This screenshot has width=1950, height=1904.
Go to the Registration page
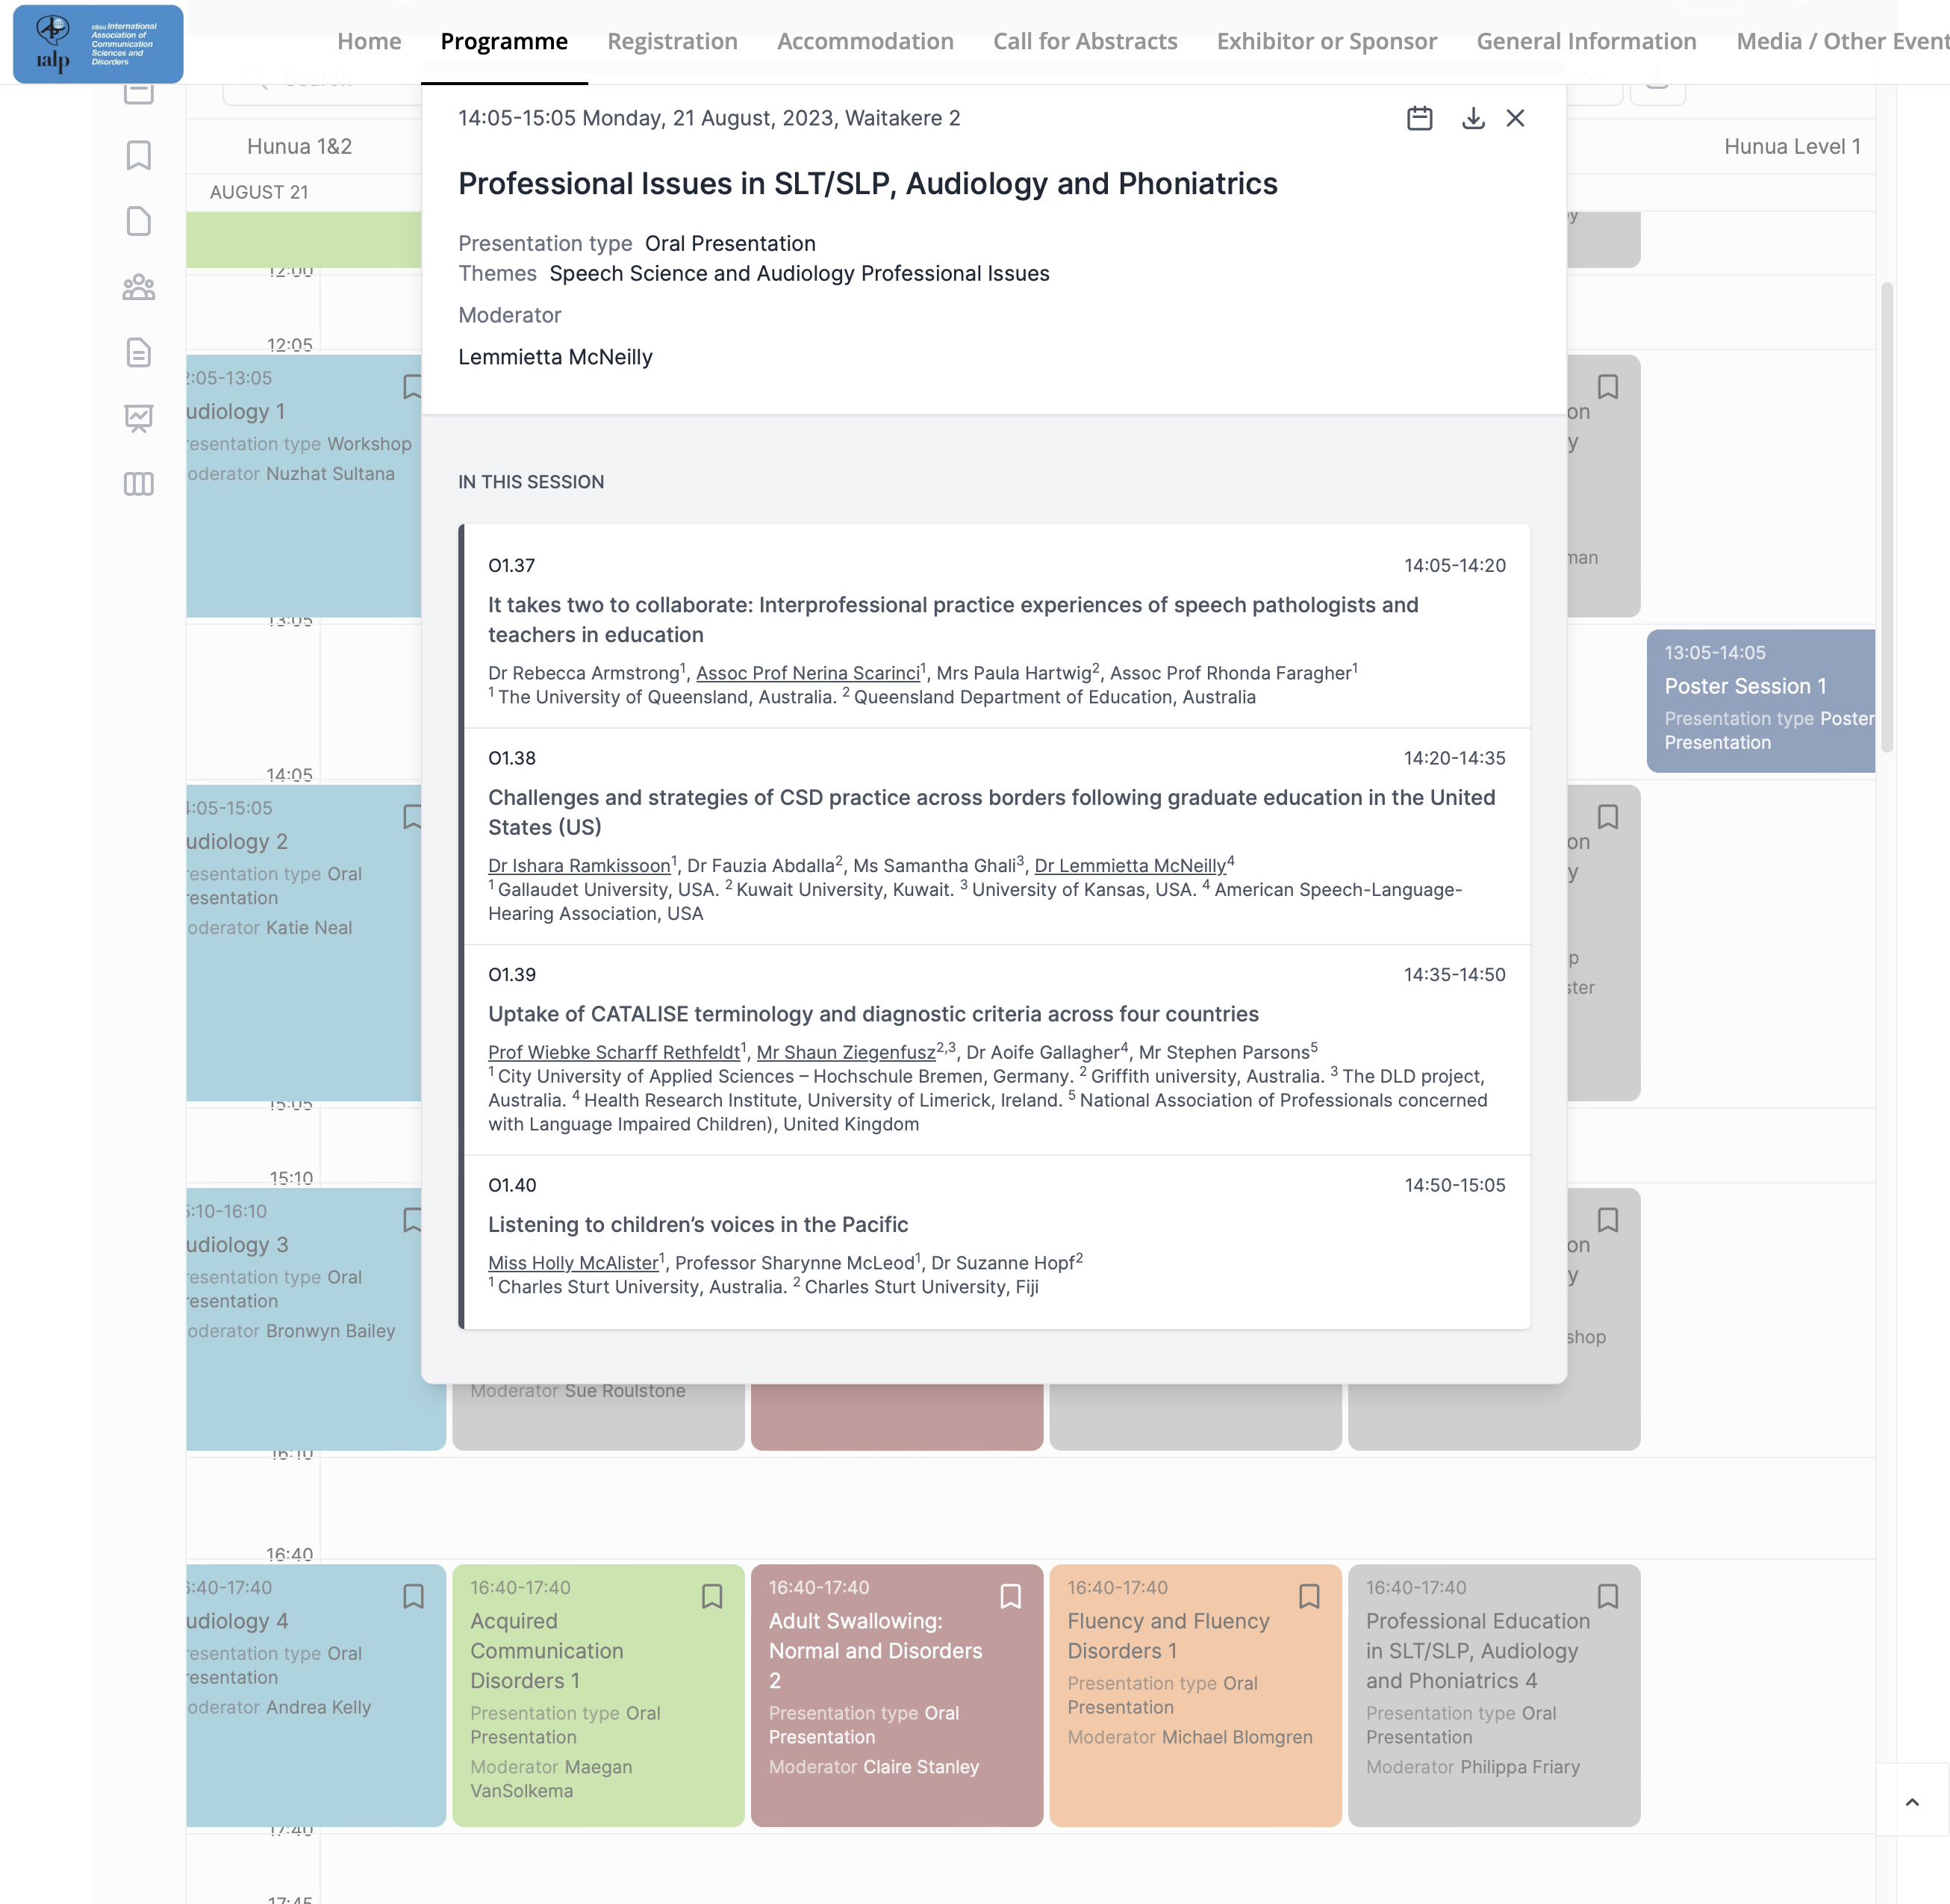(x=672, y=41)
